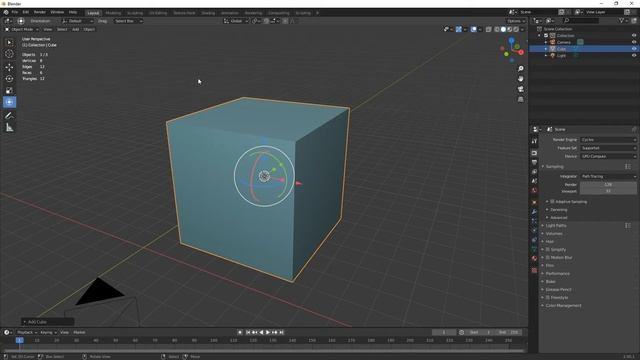Click the outliner search field
Viewport: 640px width, 360px height.
coord(581,20)
